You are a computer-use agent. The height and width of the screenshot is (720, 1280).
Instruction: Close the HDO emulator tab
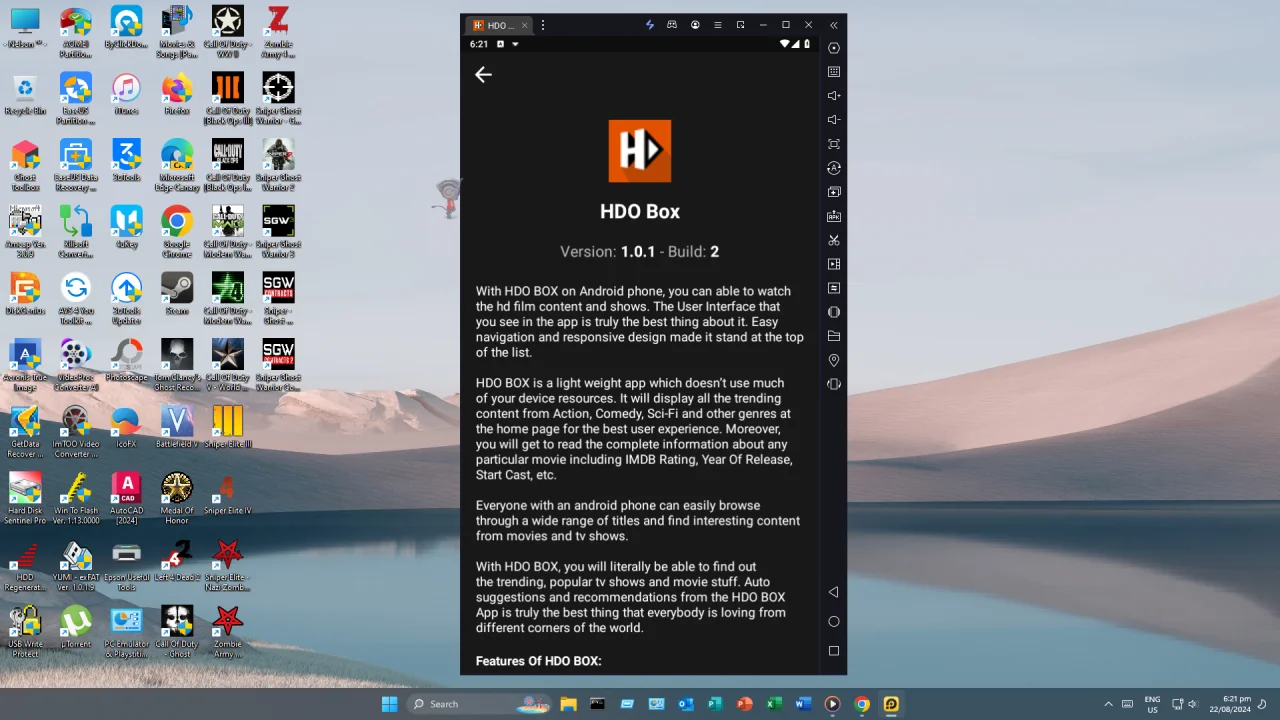pos(524,25)
